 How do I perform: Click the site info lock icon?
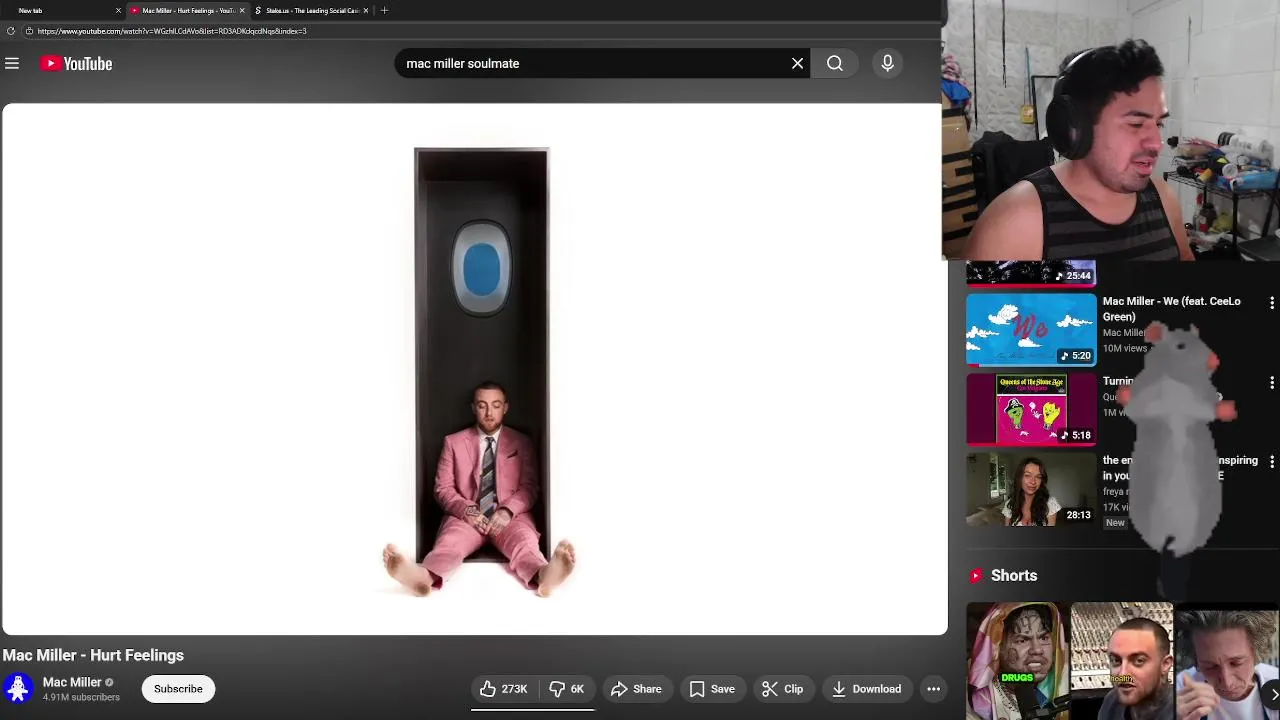29,31
